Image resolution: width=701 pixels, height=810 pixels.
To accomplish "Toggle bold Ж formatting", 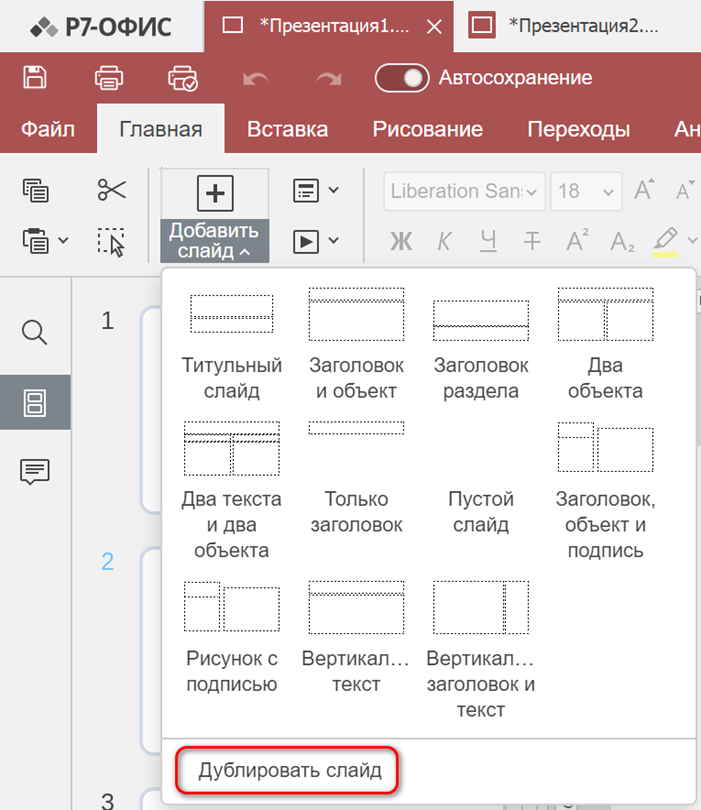I will point(401,241).
